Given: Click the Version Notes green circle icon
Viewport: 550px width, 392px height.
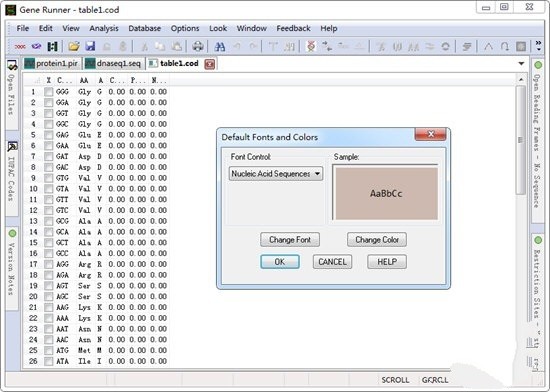Looking at the screenshot, I should pos(12,234).
